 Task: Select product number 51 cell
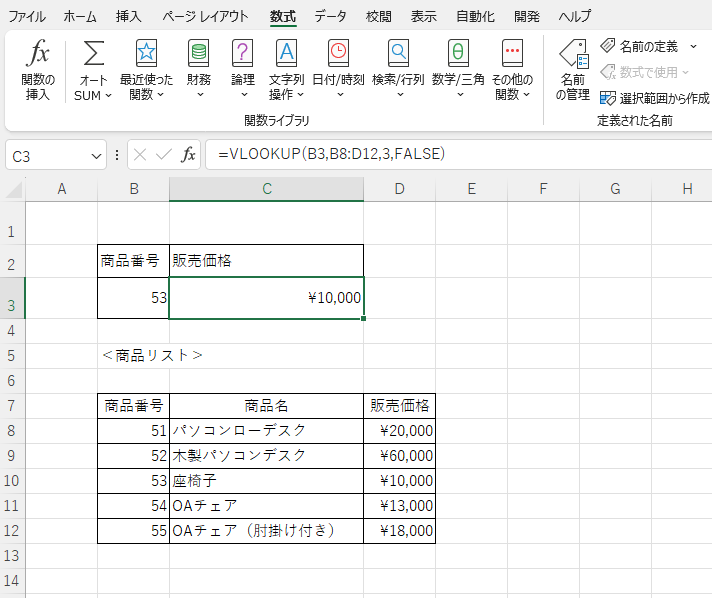(134, 430)
